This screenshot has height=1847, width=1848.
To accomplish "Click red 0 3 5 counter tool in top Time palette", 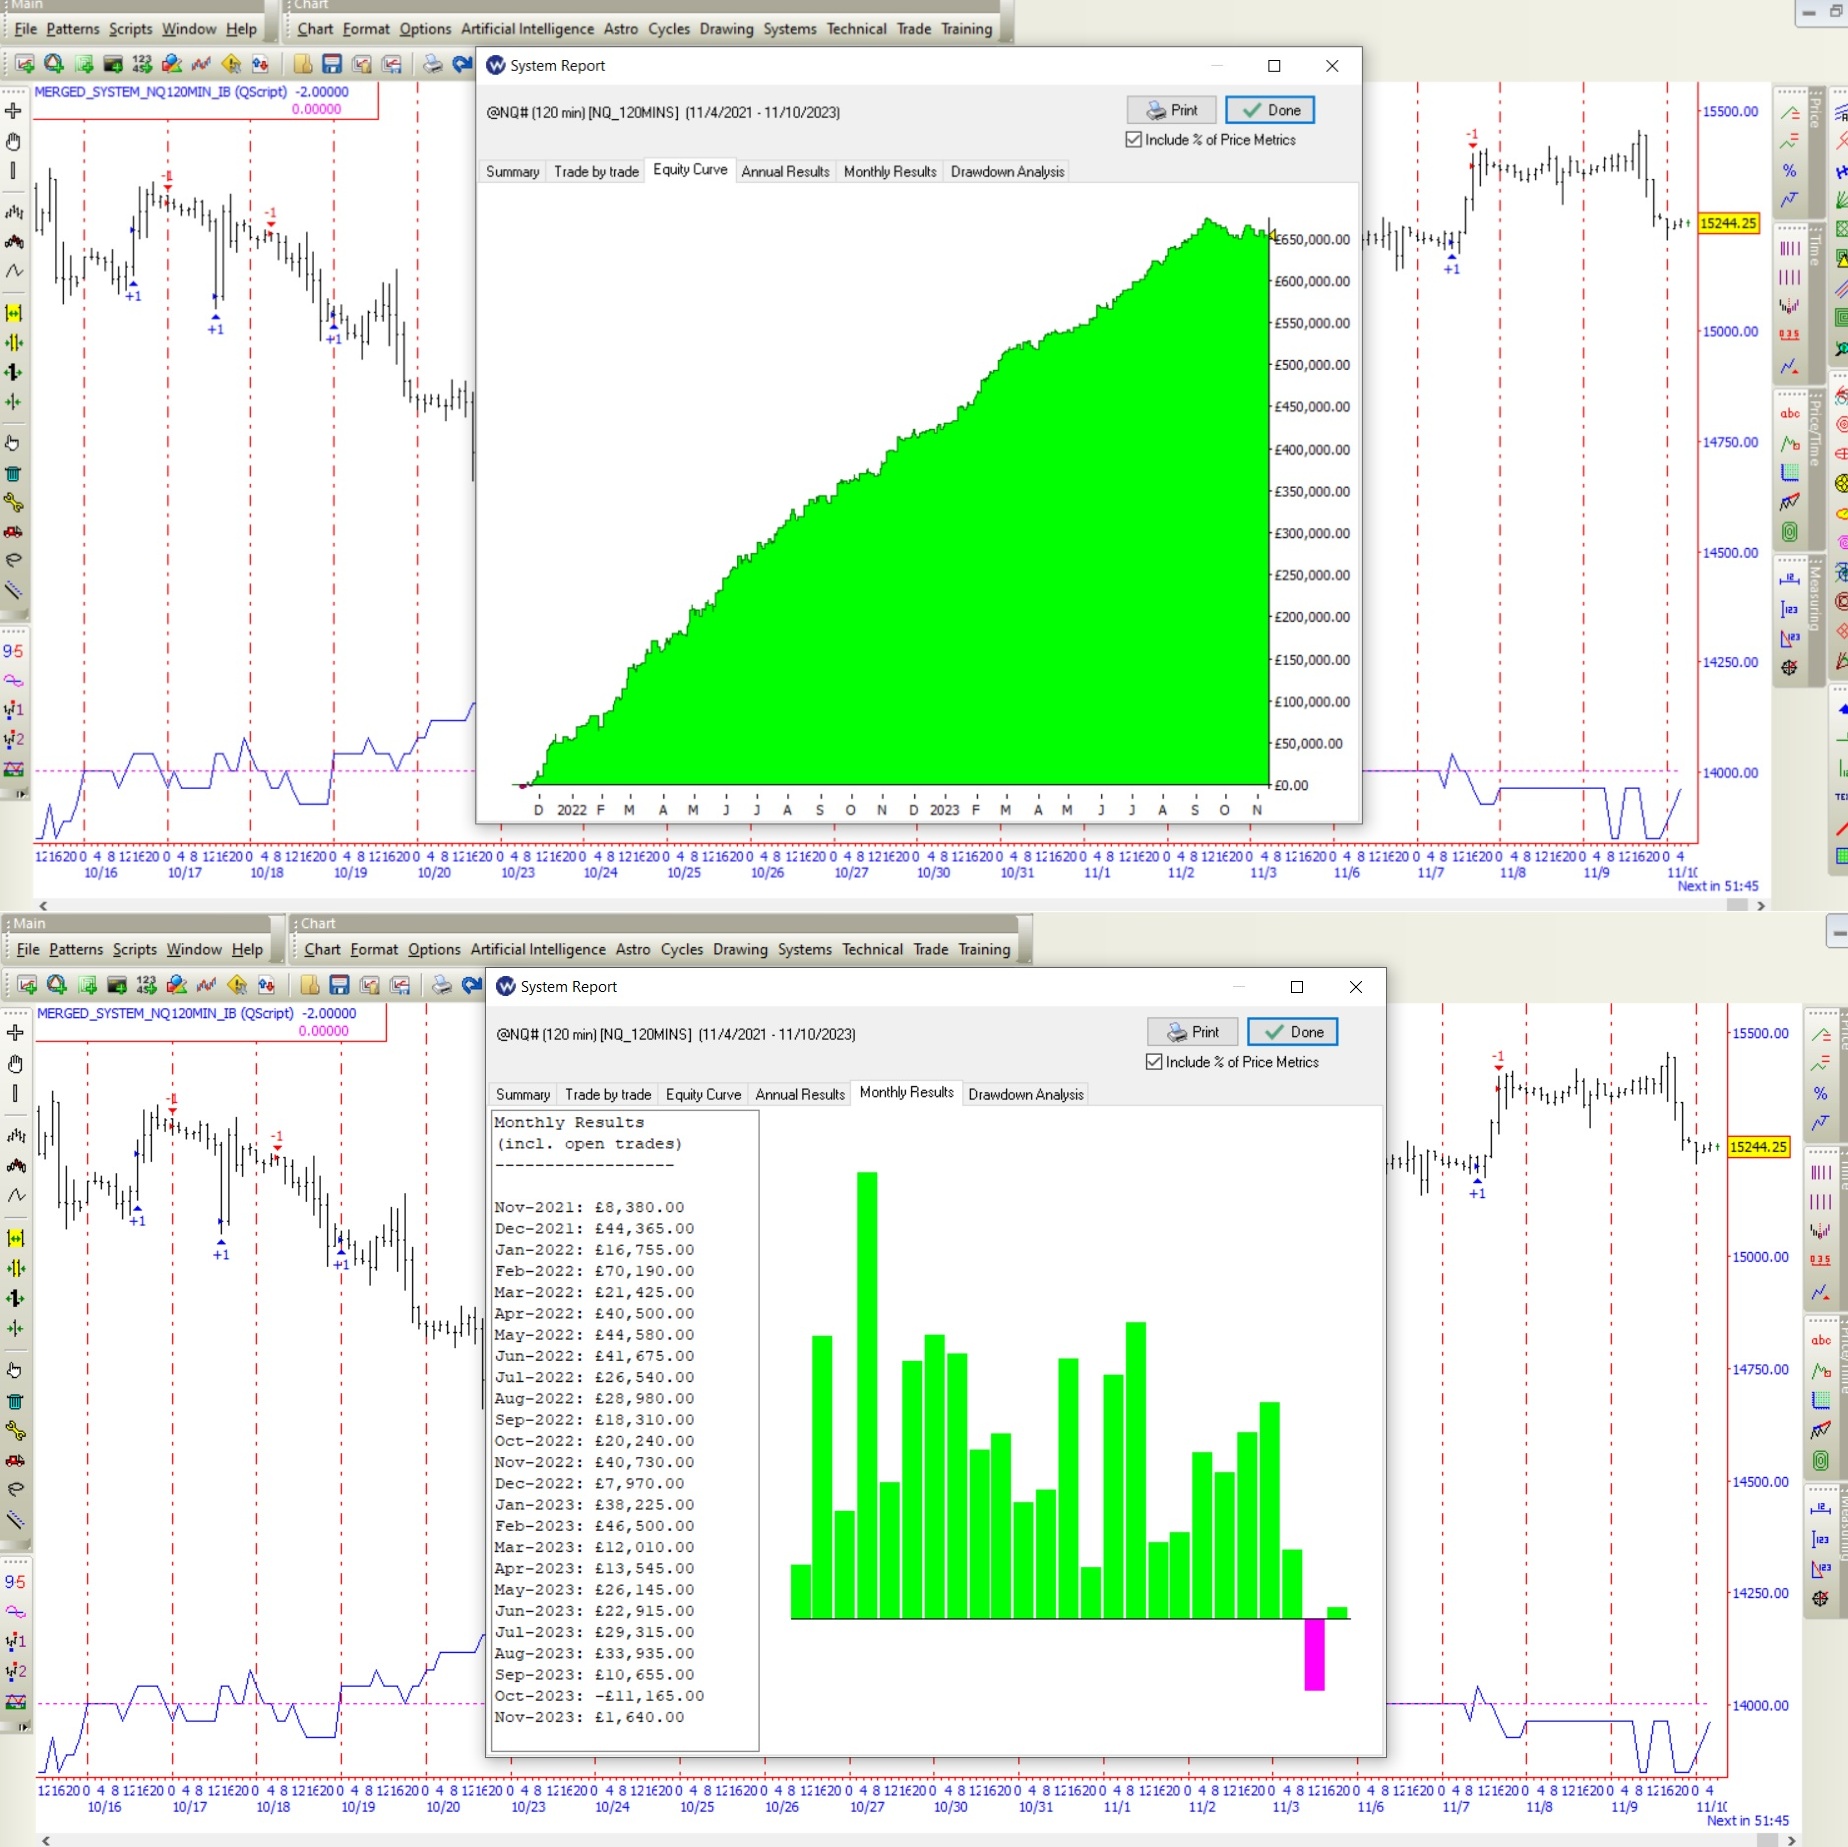I will 1789,335.
